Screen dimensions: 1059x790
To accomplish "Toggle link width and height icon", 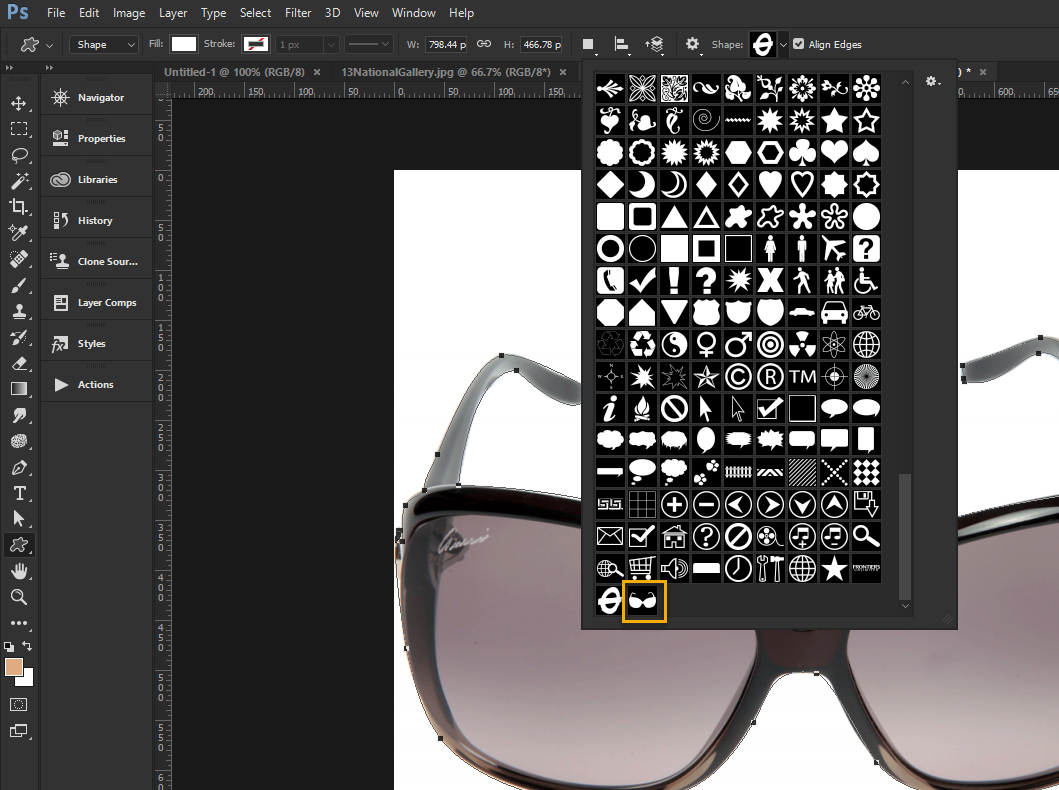I will tap(484, 44).
